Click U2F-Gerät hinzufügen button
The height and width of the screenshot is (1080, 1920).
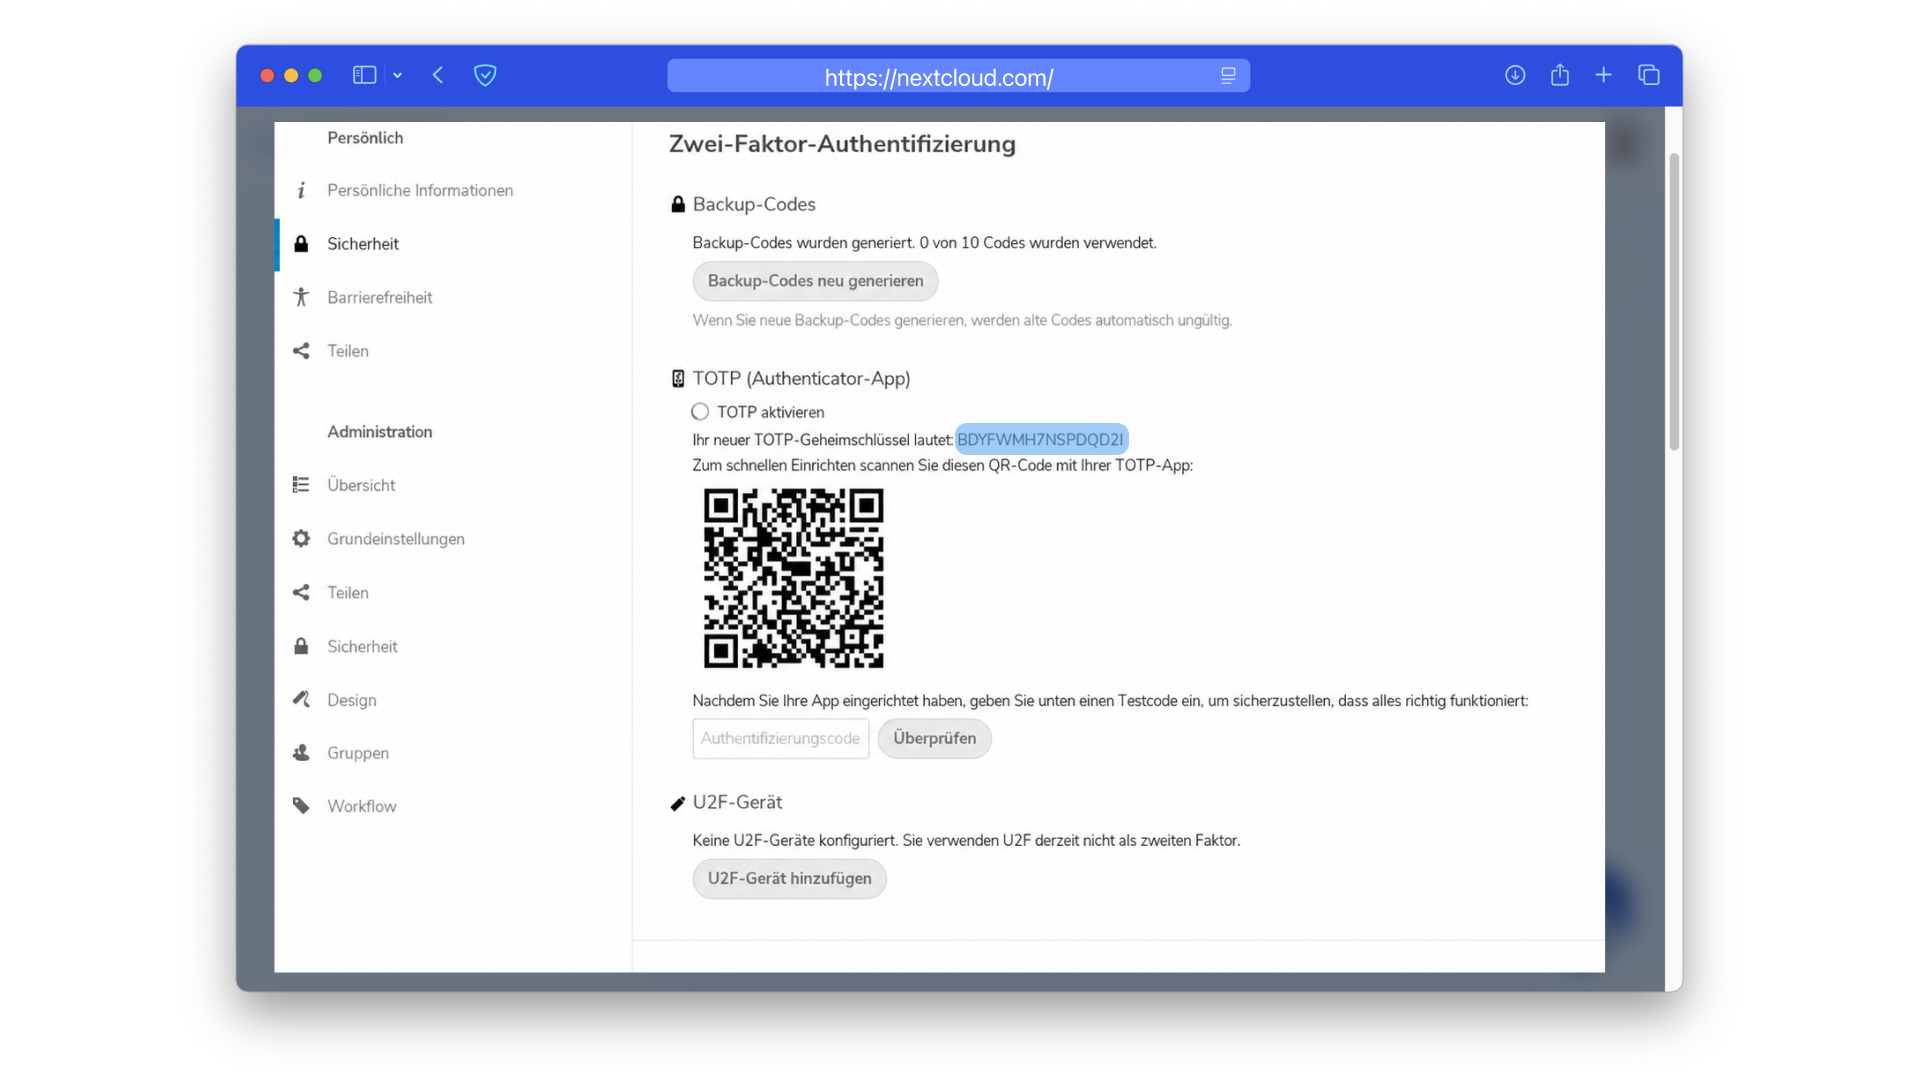[789, 878]
